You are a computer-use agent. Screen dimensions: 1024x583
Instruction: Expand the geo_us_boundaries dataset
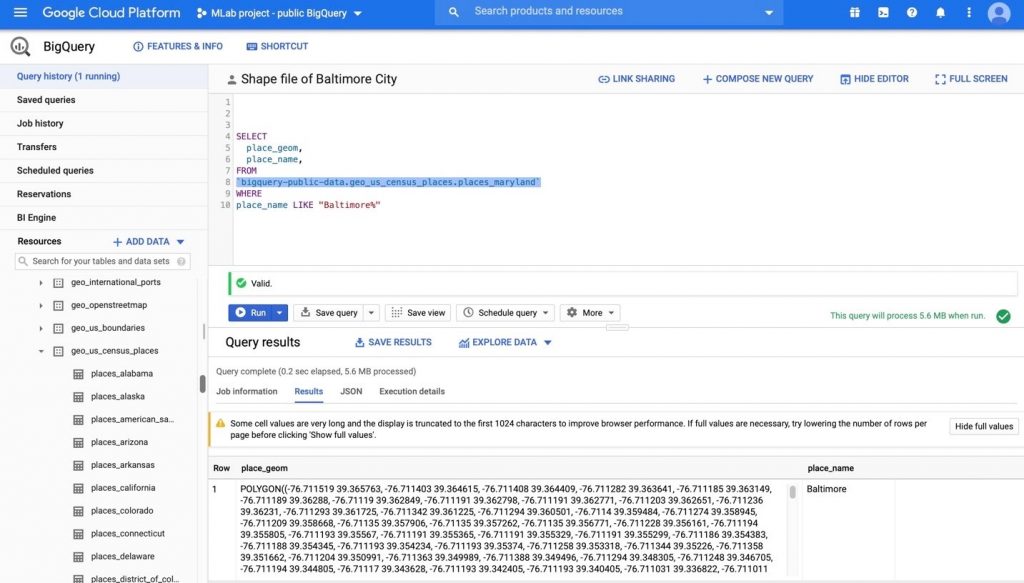(40, 328)
